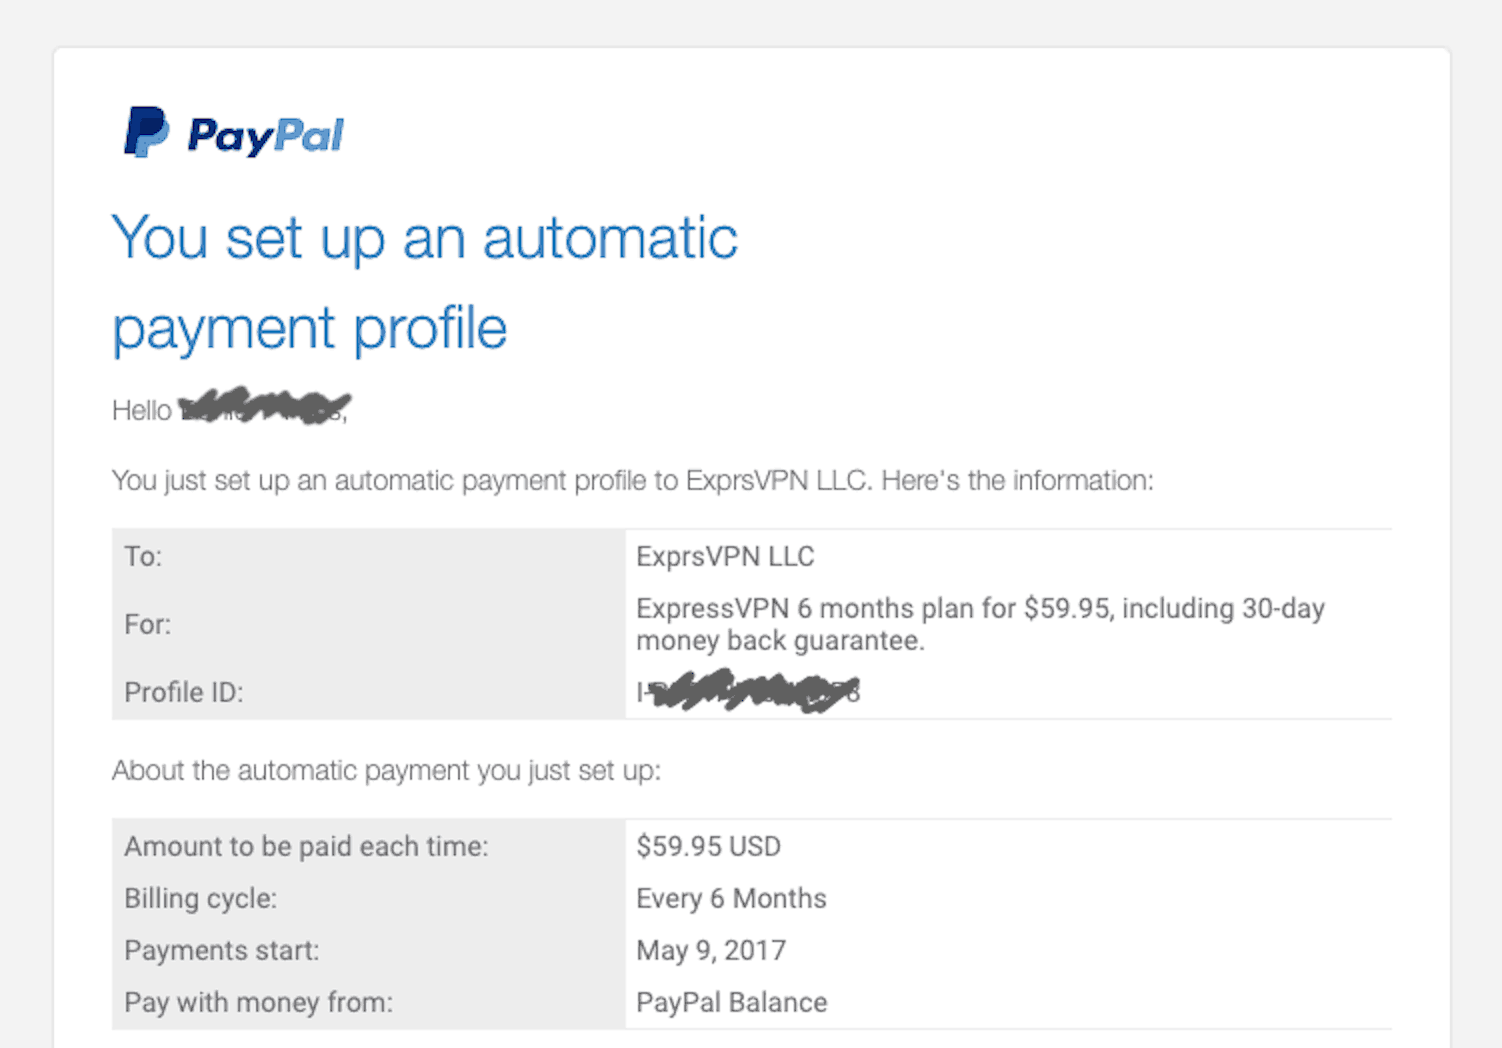
Task: Select the 'Pay with money from:' label
Action: (258, 1003)
